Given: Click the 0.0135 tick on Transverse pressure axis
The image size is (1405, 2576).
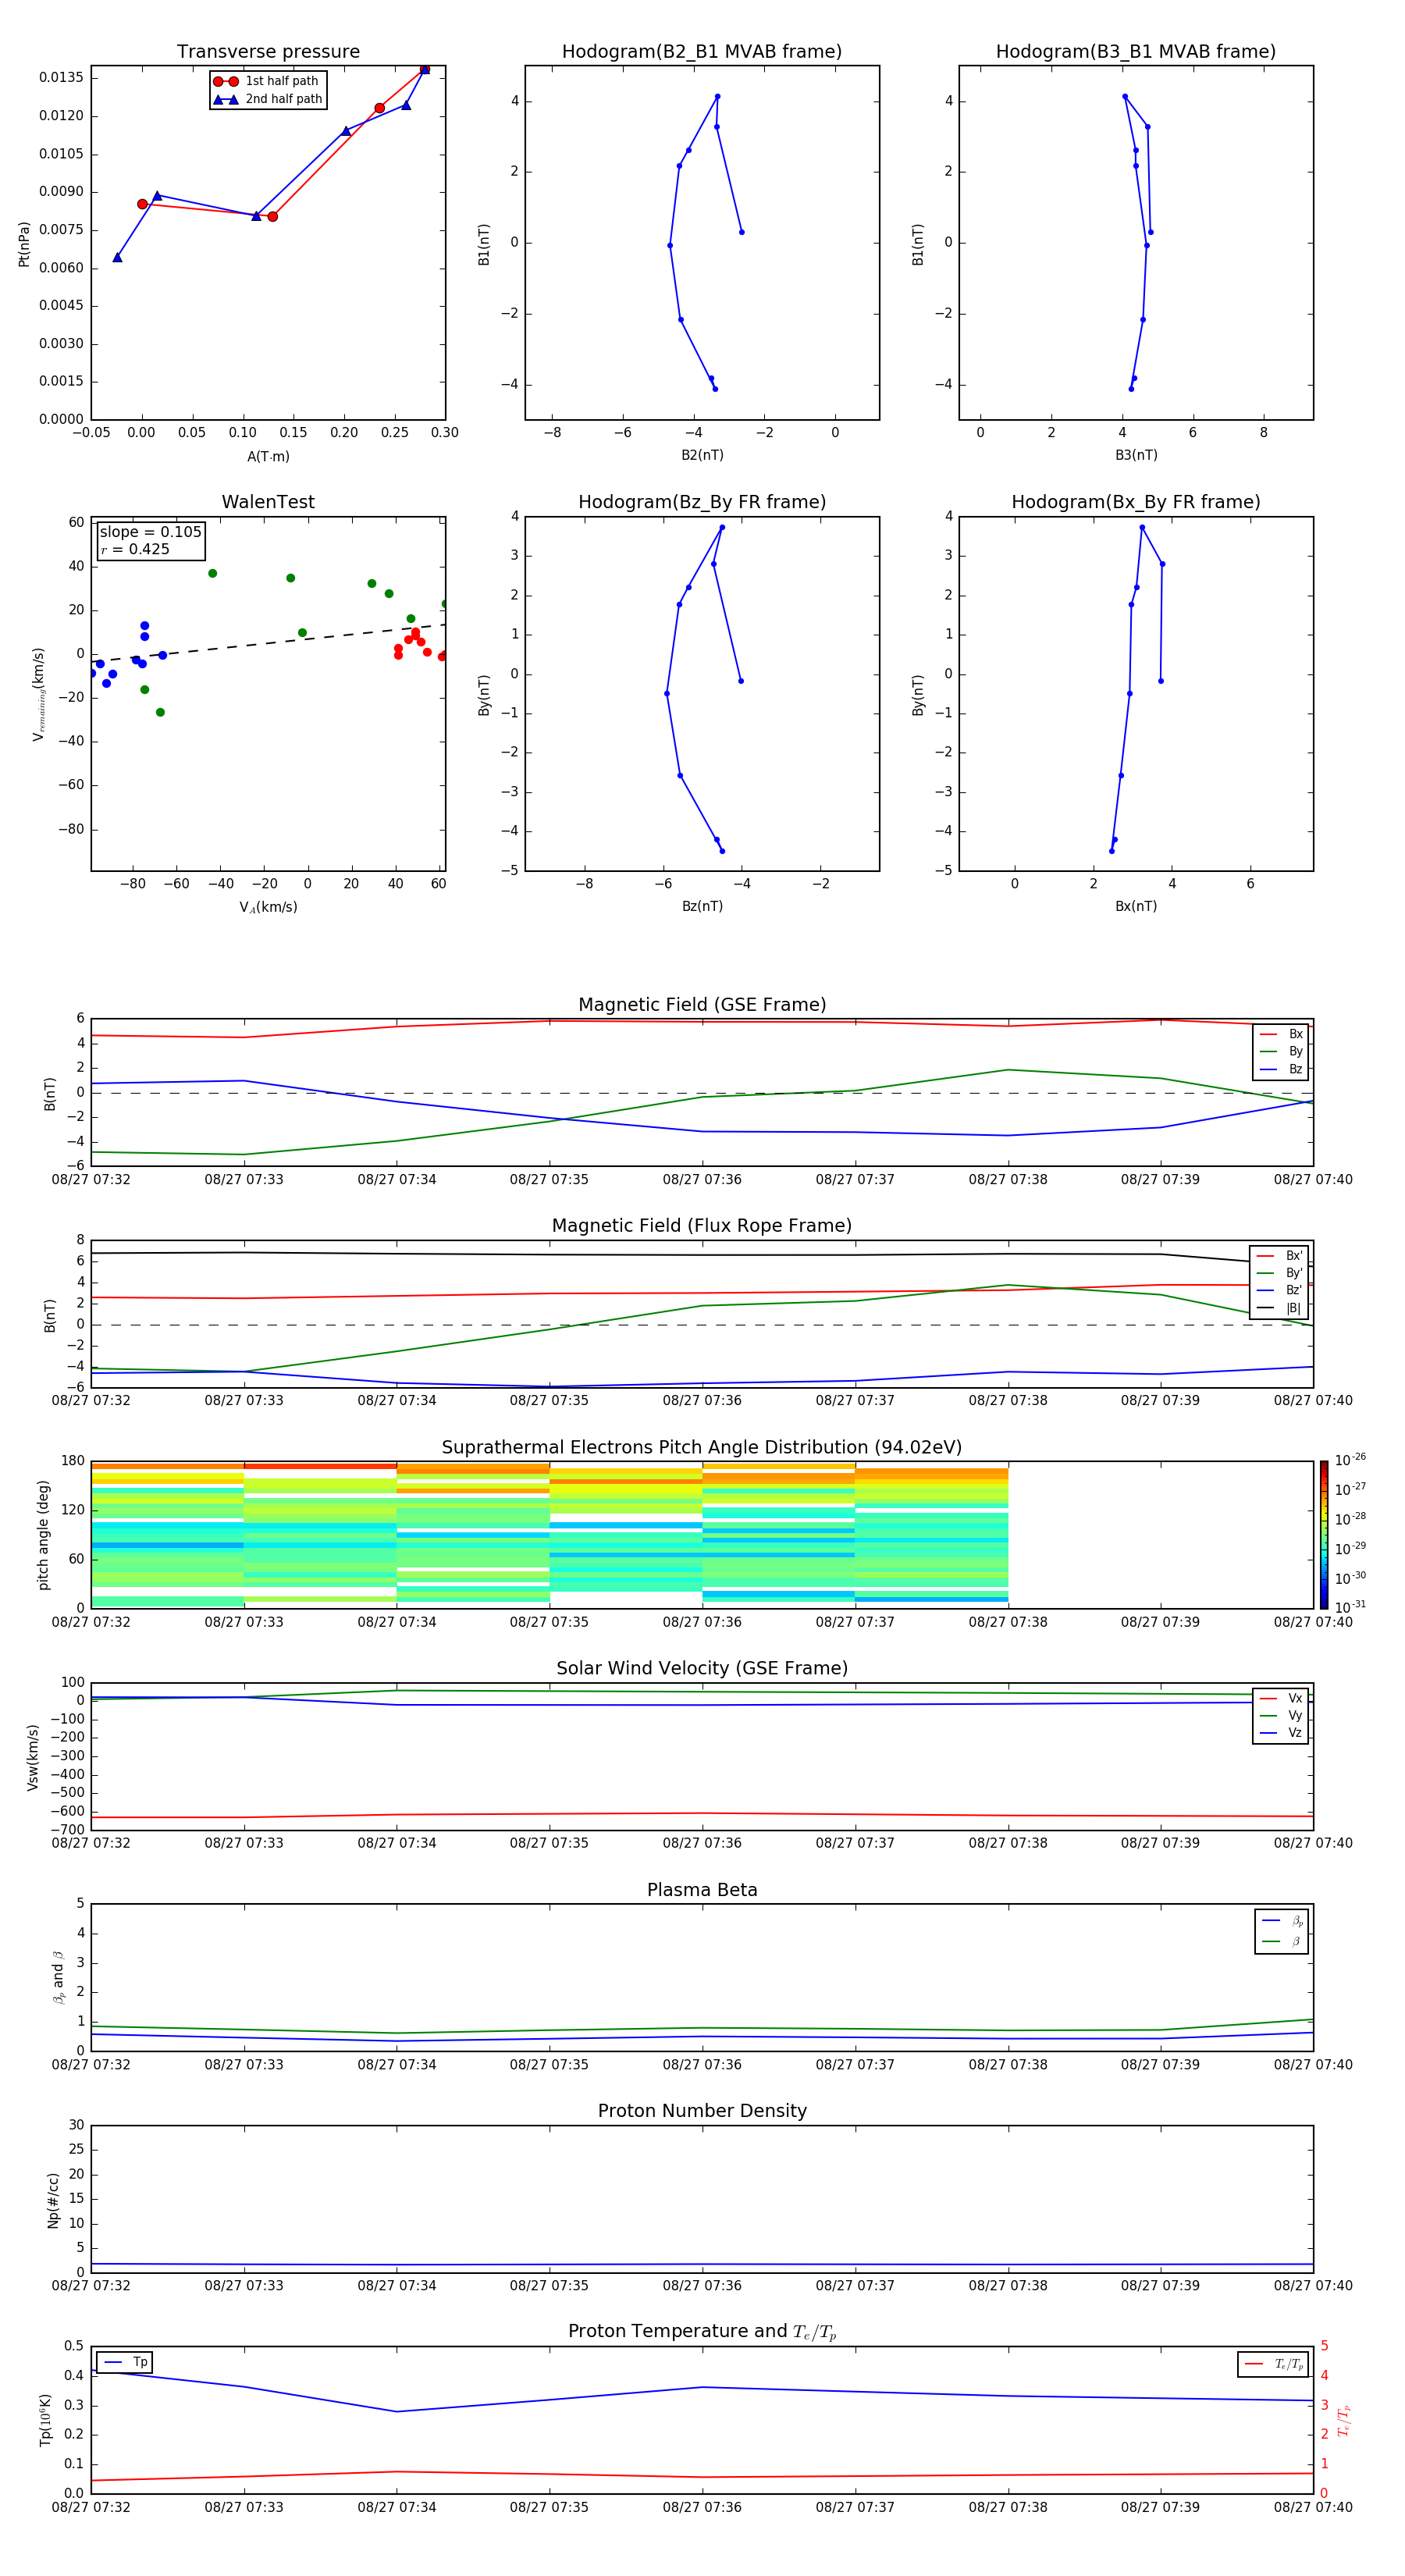Looking at the screenshot, I should (61, 78).
